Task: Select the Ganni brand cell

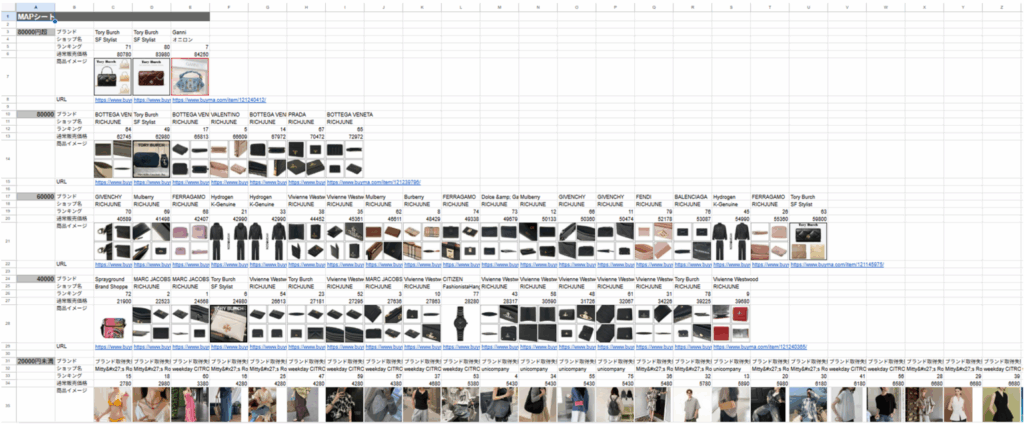Action: (x=191, y=31)
